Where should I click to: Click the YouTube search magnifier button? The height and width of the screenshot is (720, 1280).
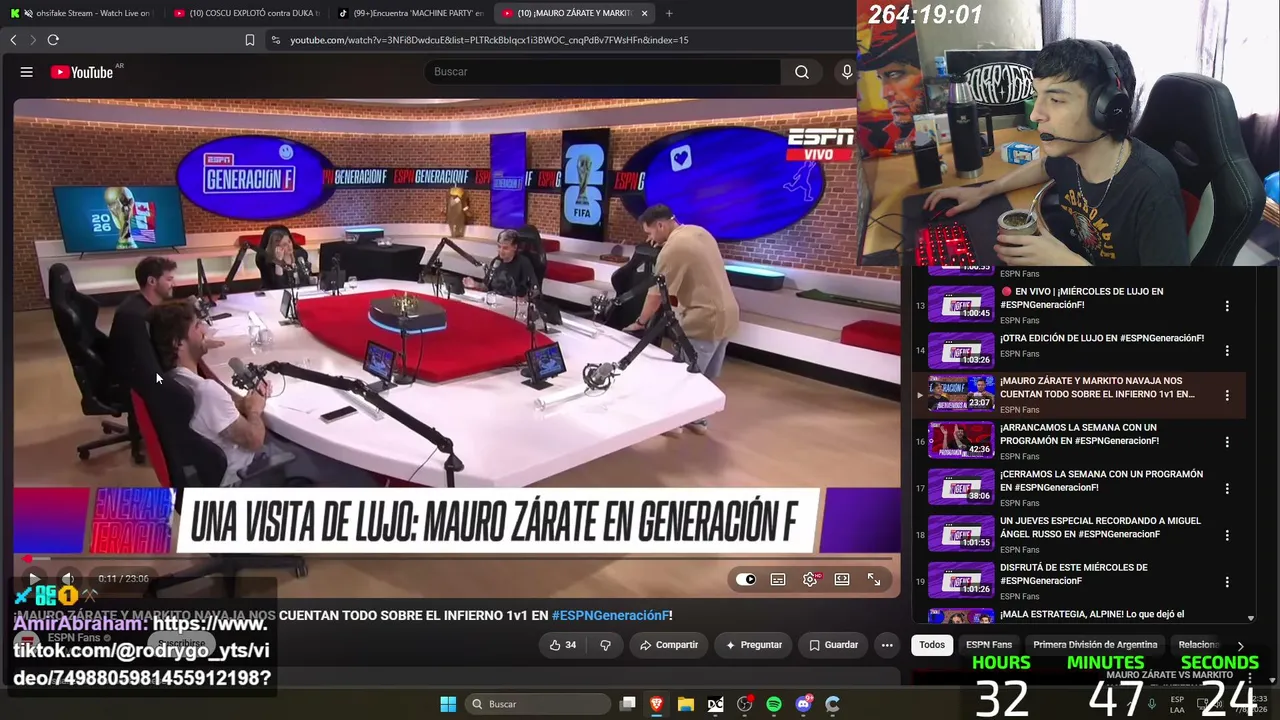tap(802, 72)
